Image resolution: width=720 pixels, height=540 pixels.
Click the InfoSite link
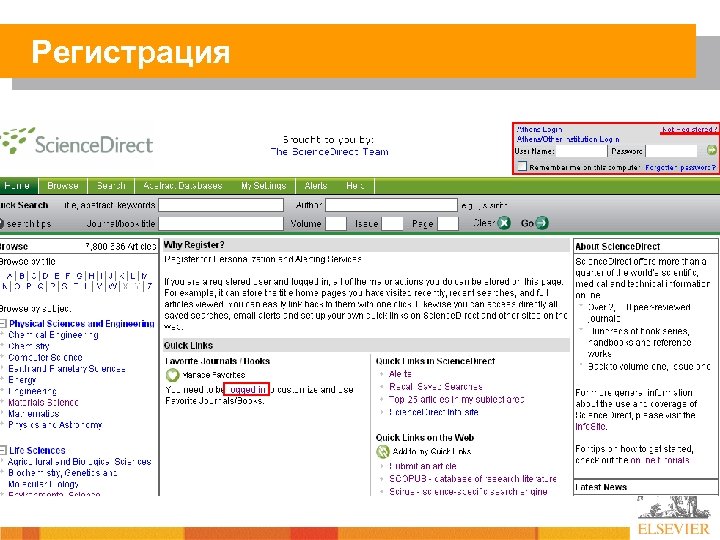pos(591,427)
